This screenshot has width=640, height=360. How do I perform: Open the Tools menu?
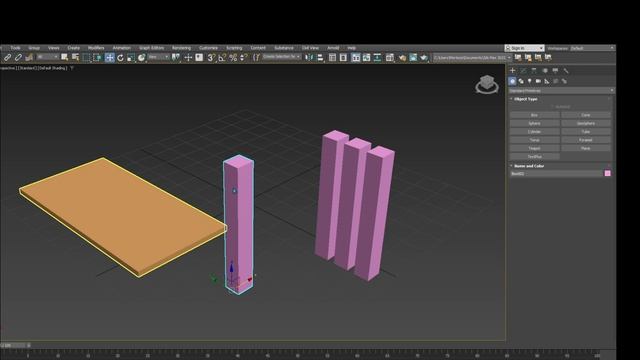pos(16,48)
